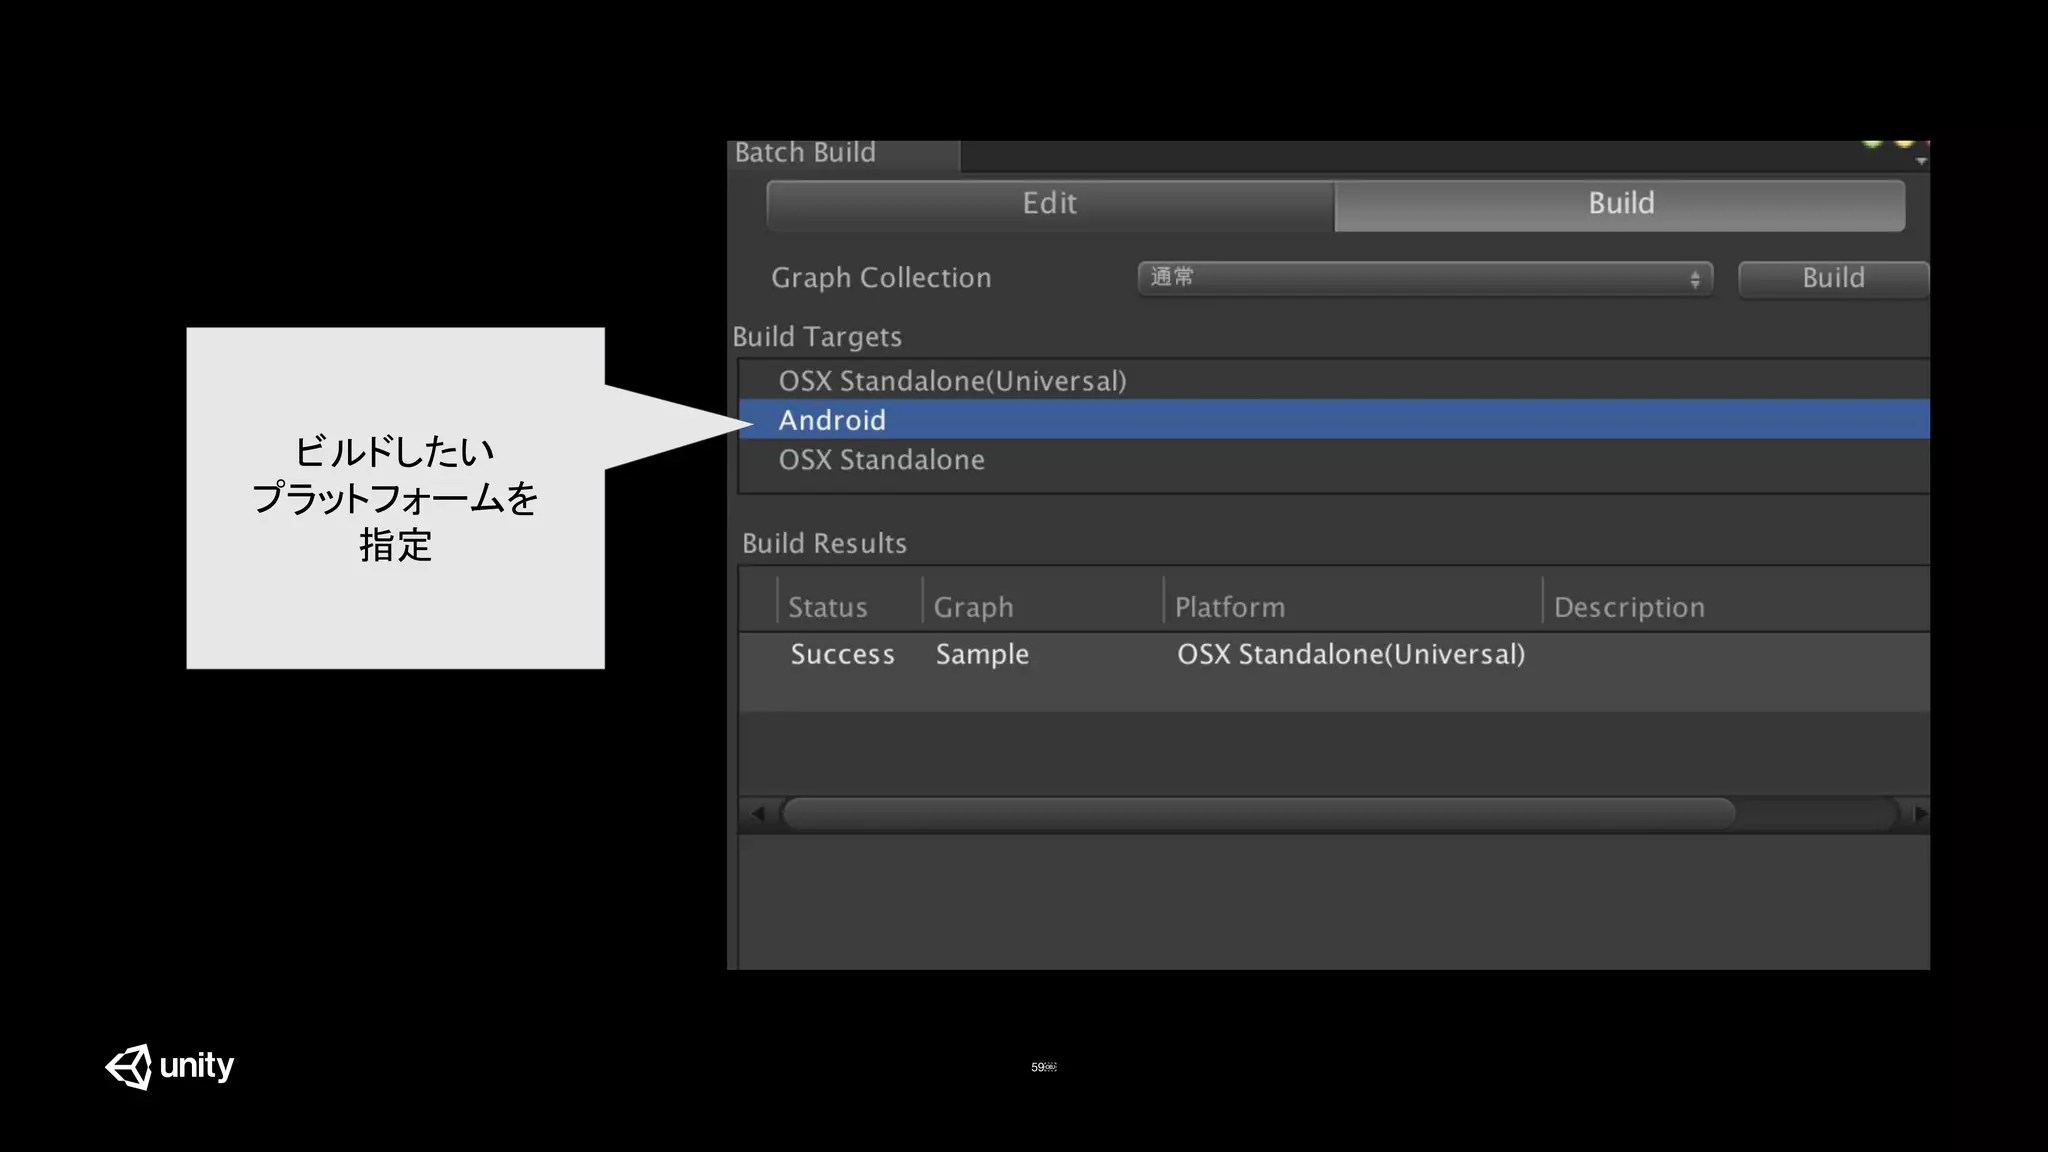Click the gray Japanese callout box
This screenshot has height=1152, width=2048.
point(395,497)
